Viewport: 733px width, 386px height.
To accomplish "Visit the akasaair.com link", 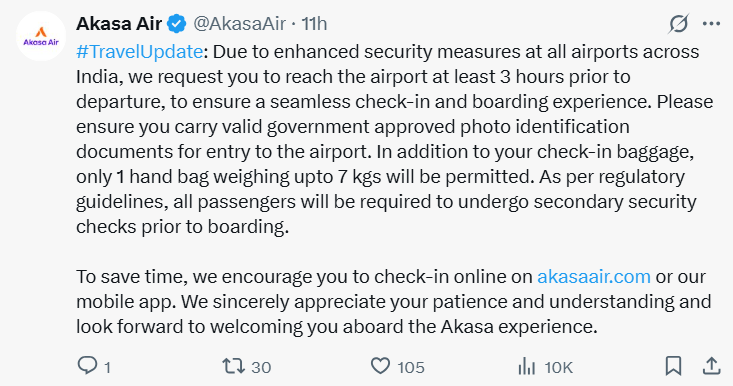I will (x=594, y=277).
